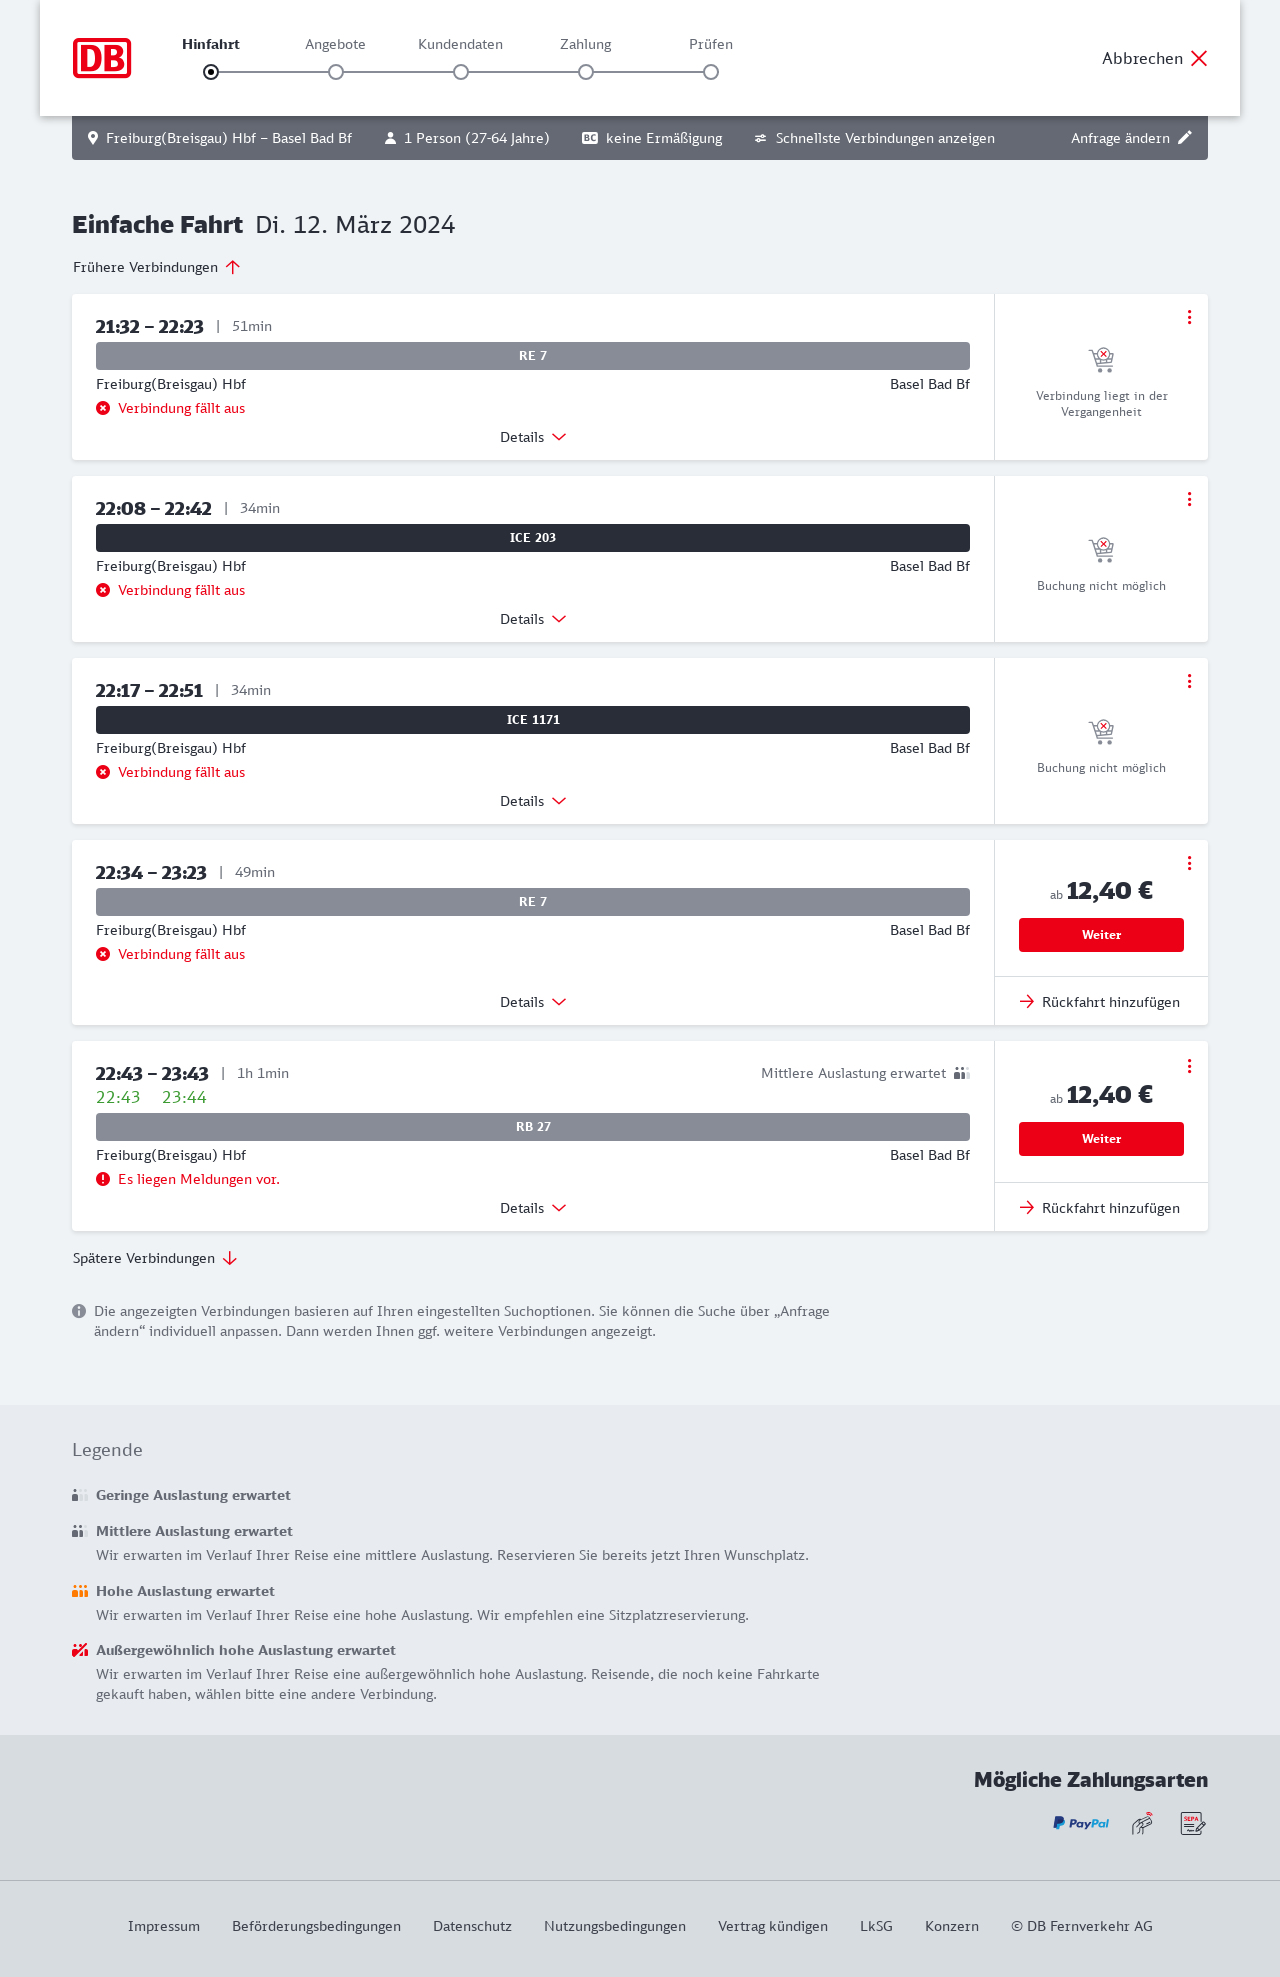Image resolution: width=1280 pixels, height=1977 pixels.
Task: Load later connections (Spätere Verbindungen)
Action: tap(155, 1258)
